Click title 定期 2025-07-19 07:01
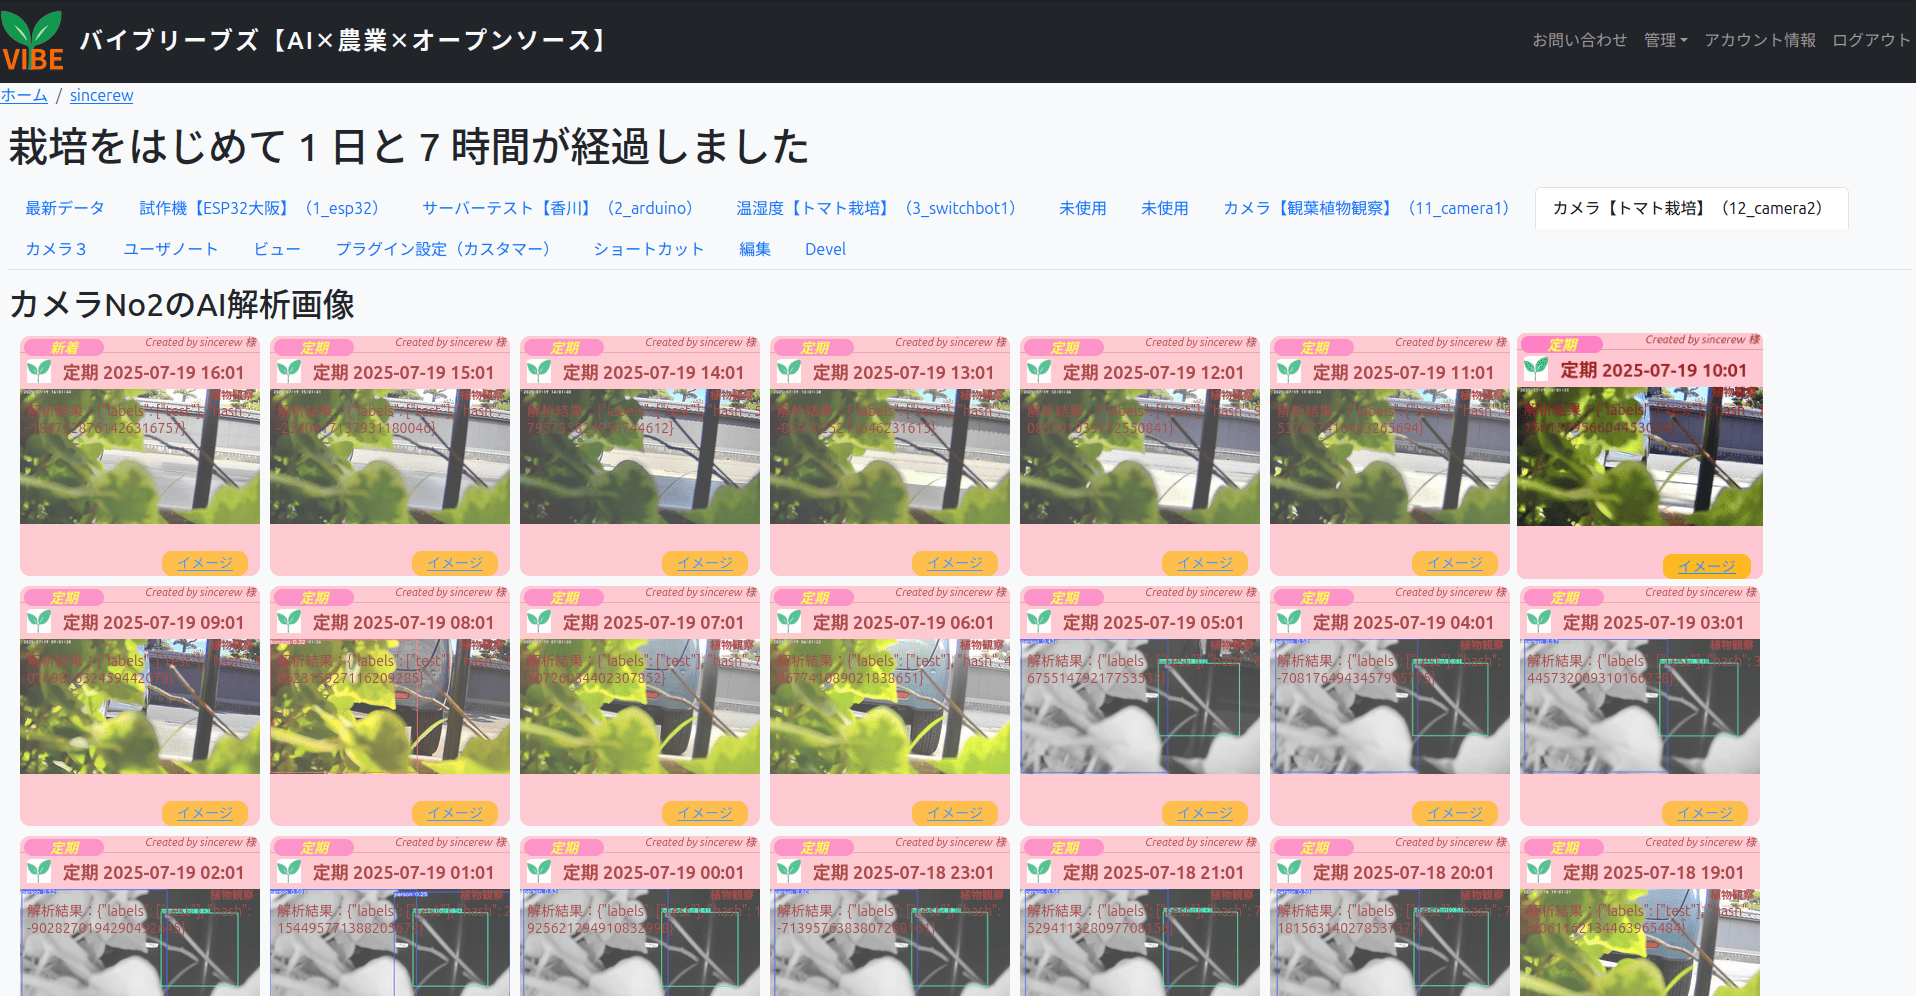This screenshot has width=1916, height=996. click(653, 622)
